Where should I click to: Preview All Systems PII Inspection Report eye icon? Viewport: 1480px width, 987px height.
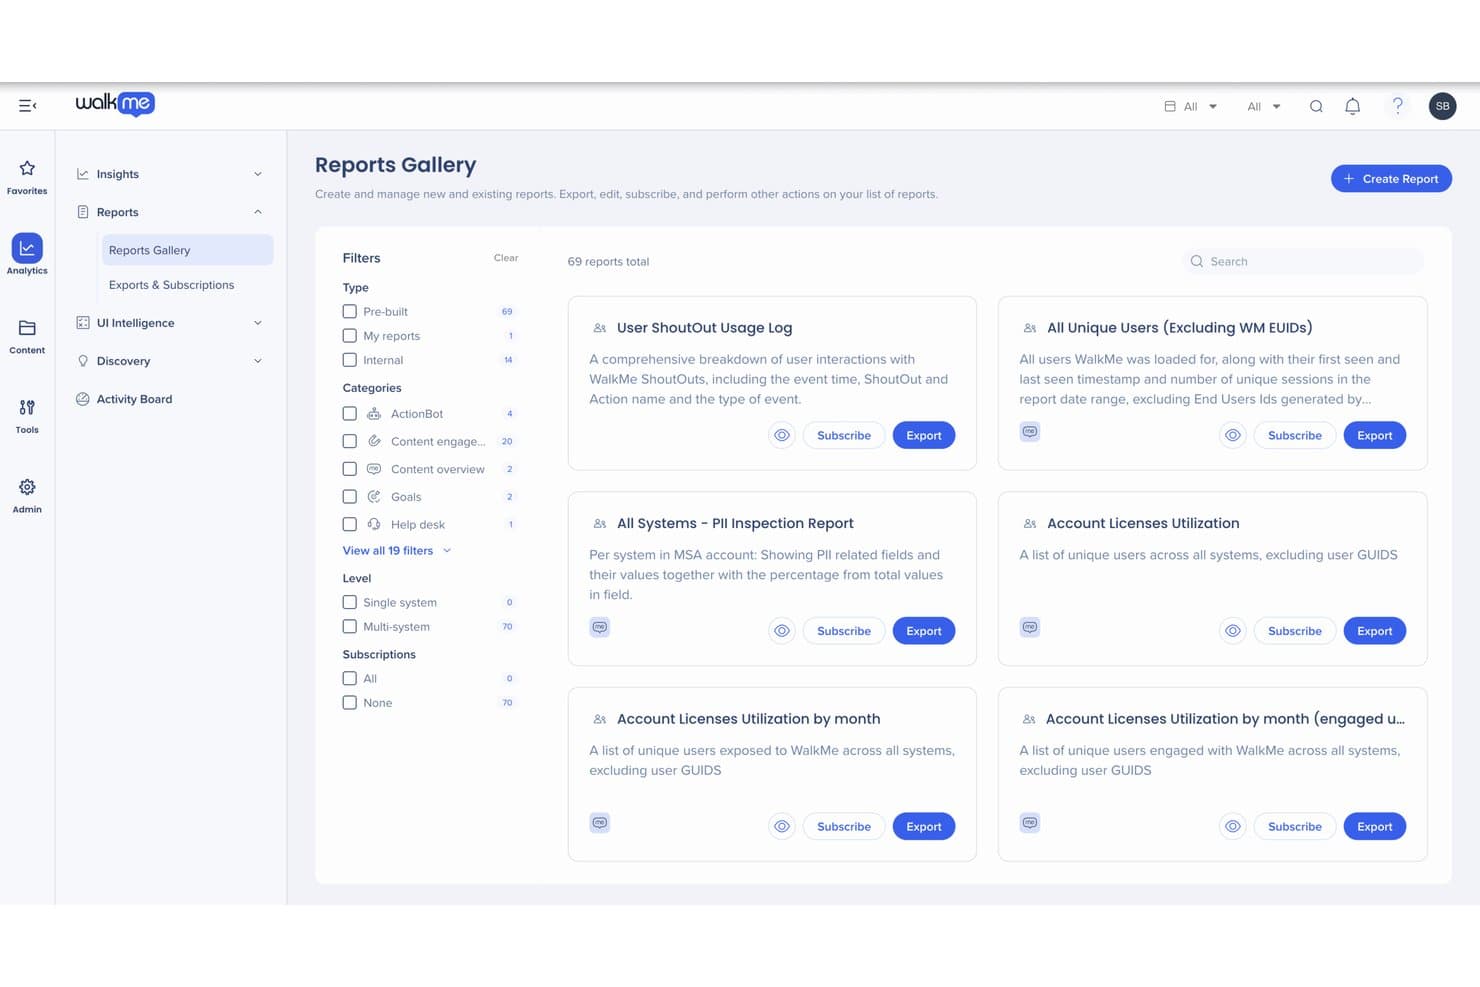tap(782, 631)
